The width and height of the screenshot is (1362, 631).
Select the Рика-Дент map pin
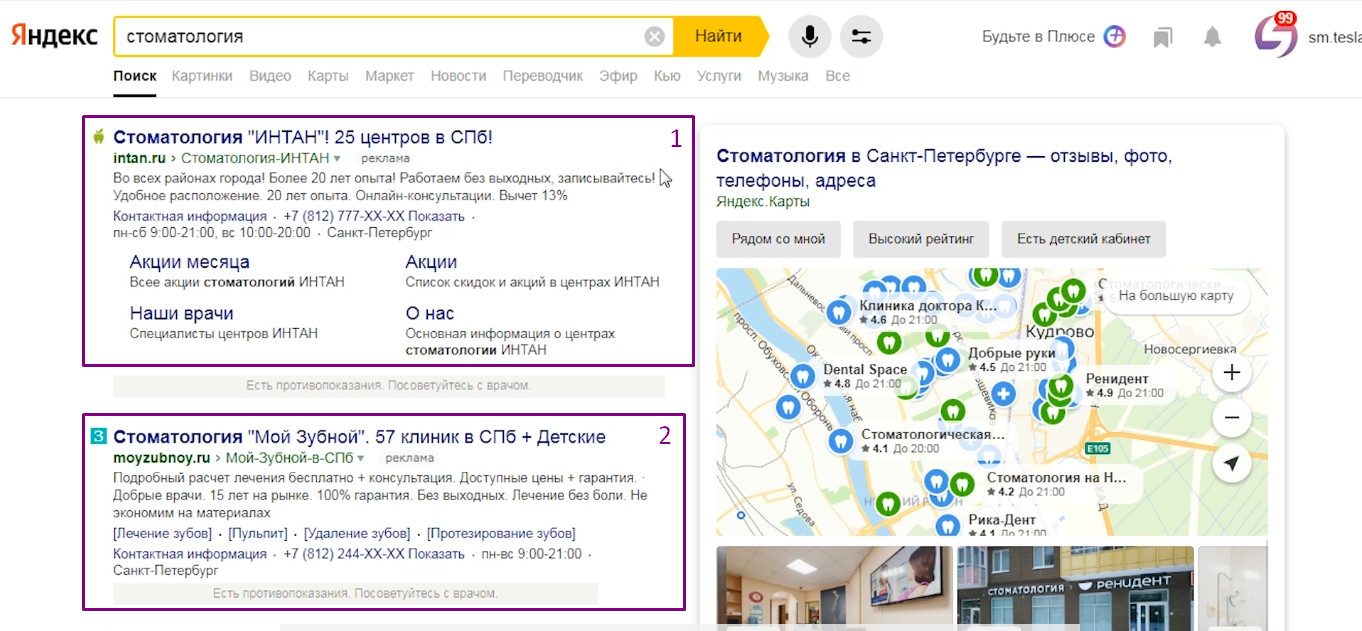click(948, 526)
